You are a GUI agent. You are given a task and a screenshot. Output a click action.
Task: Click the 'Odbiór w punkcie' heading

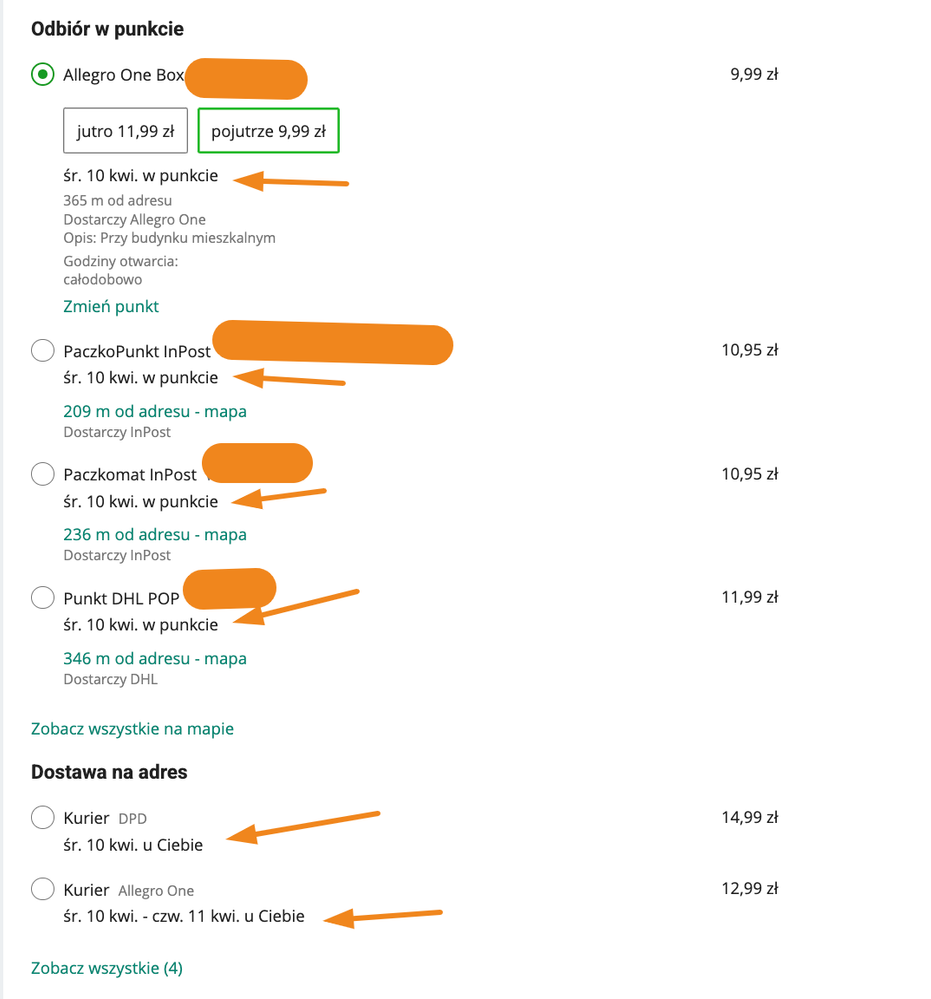click(x=107, y=29)
